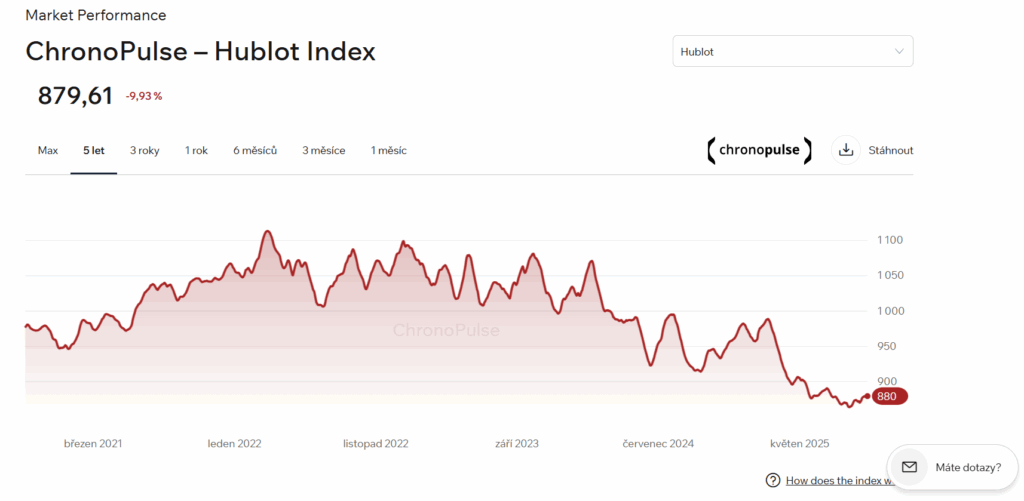
Task: Switch to the 5 let tab
Action: click(x=94, y=151)
